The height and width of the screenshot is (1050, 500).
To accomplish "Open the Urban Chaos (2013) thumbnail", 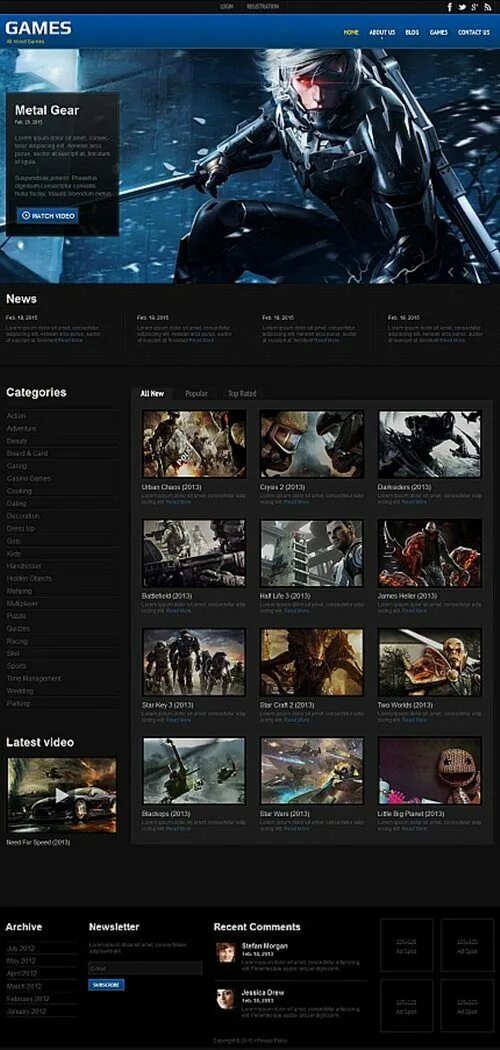I will coord(194,444).
